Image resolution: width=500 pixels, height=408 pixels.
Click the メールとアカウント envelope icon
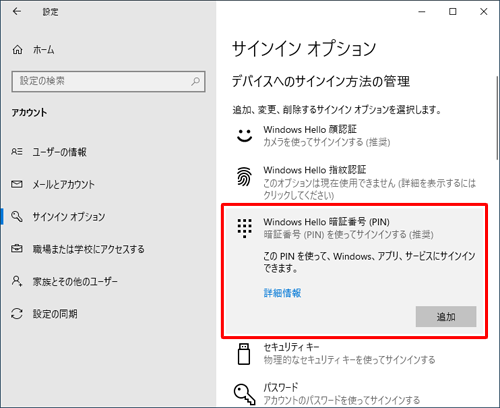tap(17, 184)
